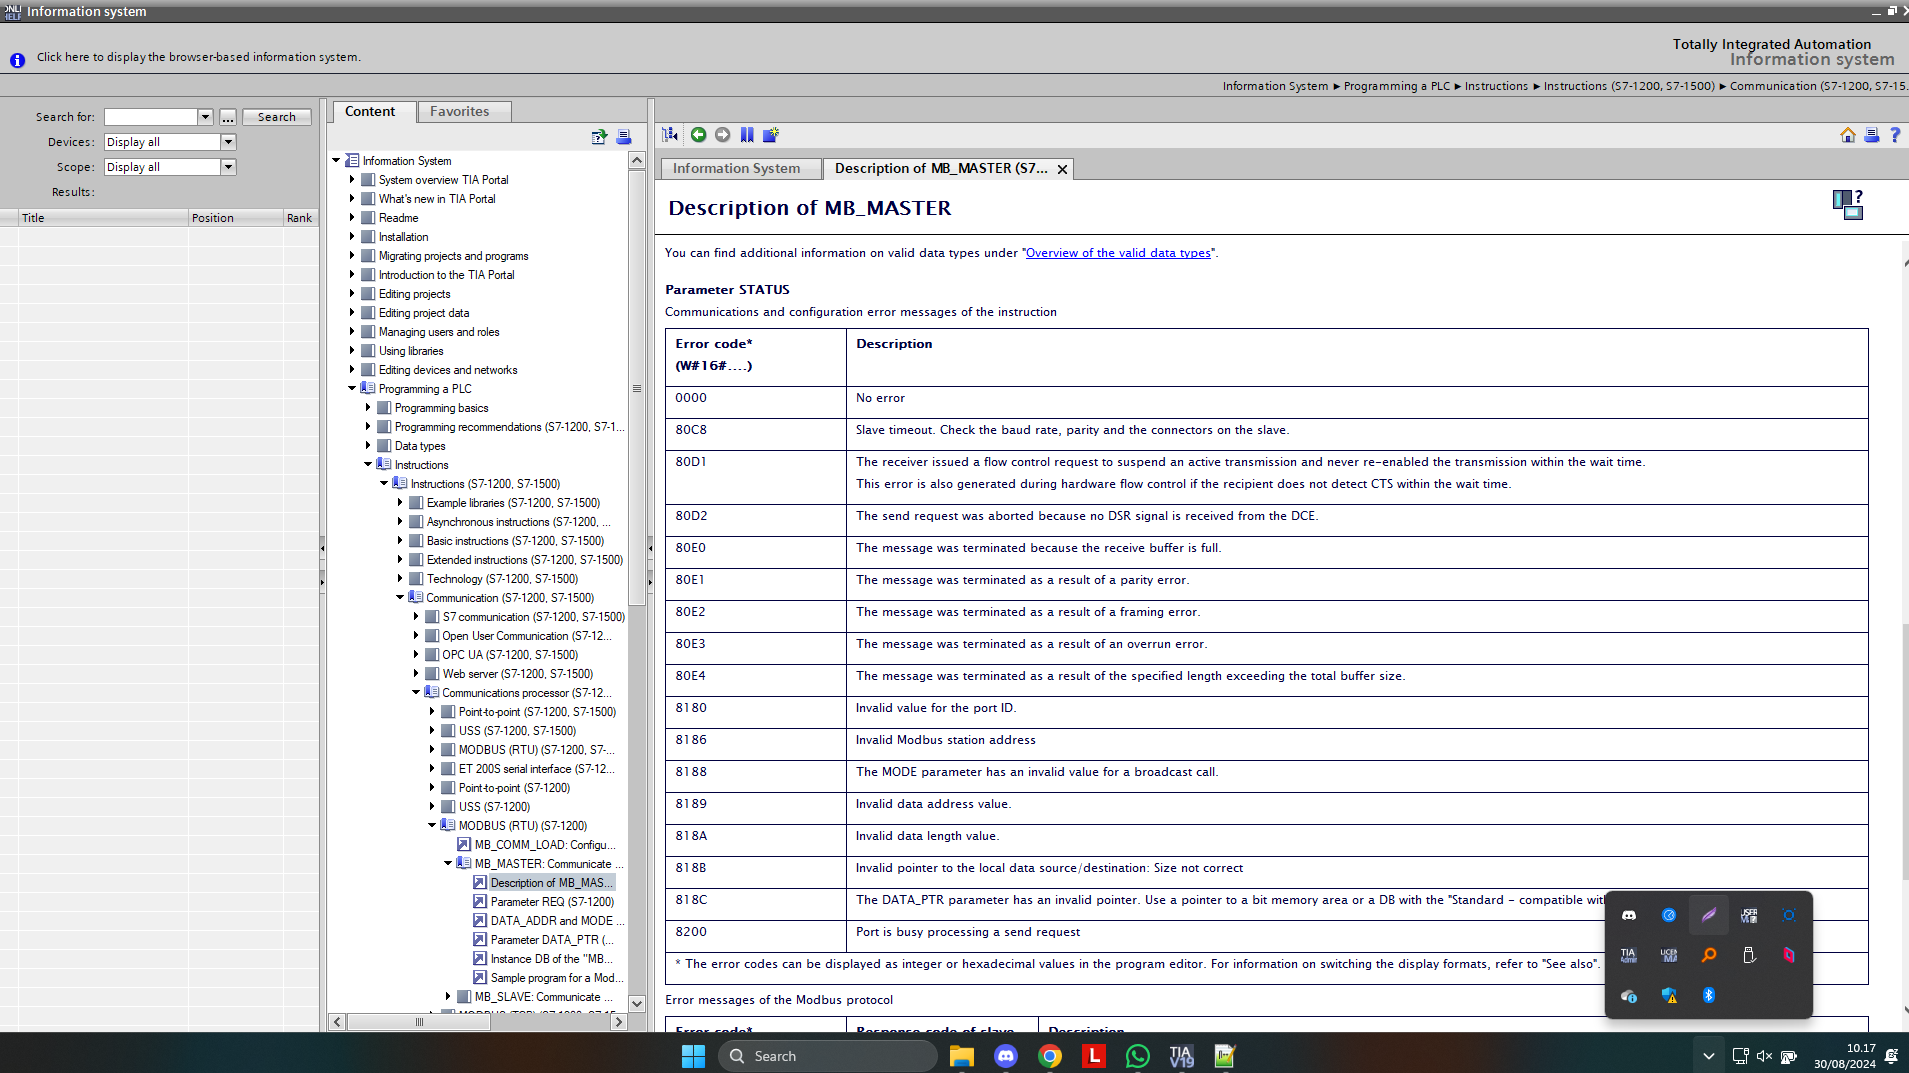This screenshot has height=1073, width=1909.
Task: Click the Position column header
Action: 235,217
